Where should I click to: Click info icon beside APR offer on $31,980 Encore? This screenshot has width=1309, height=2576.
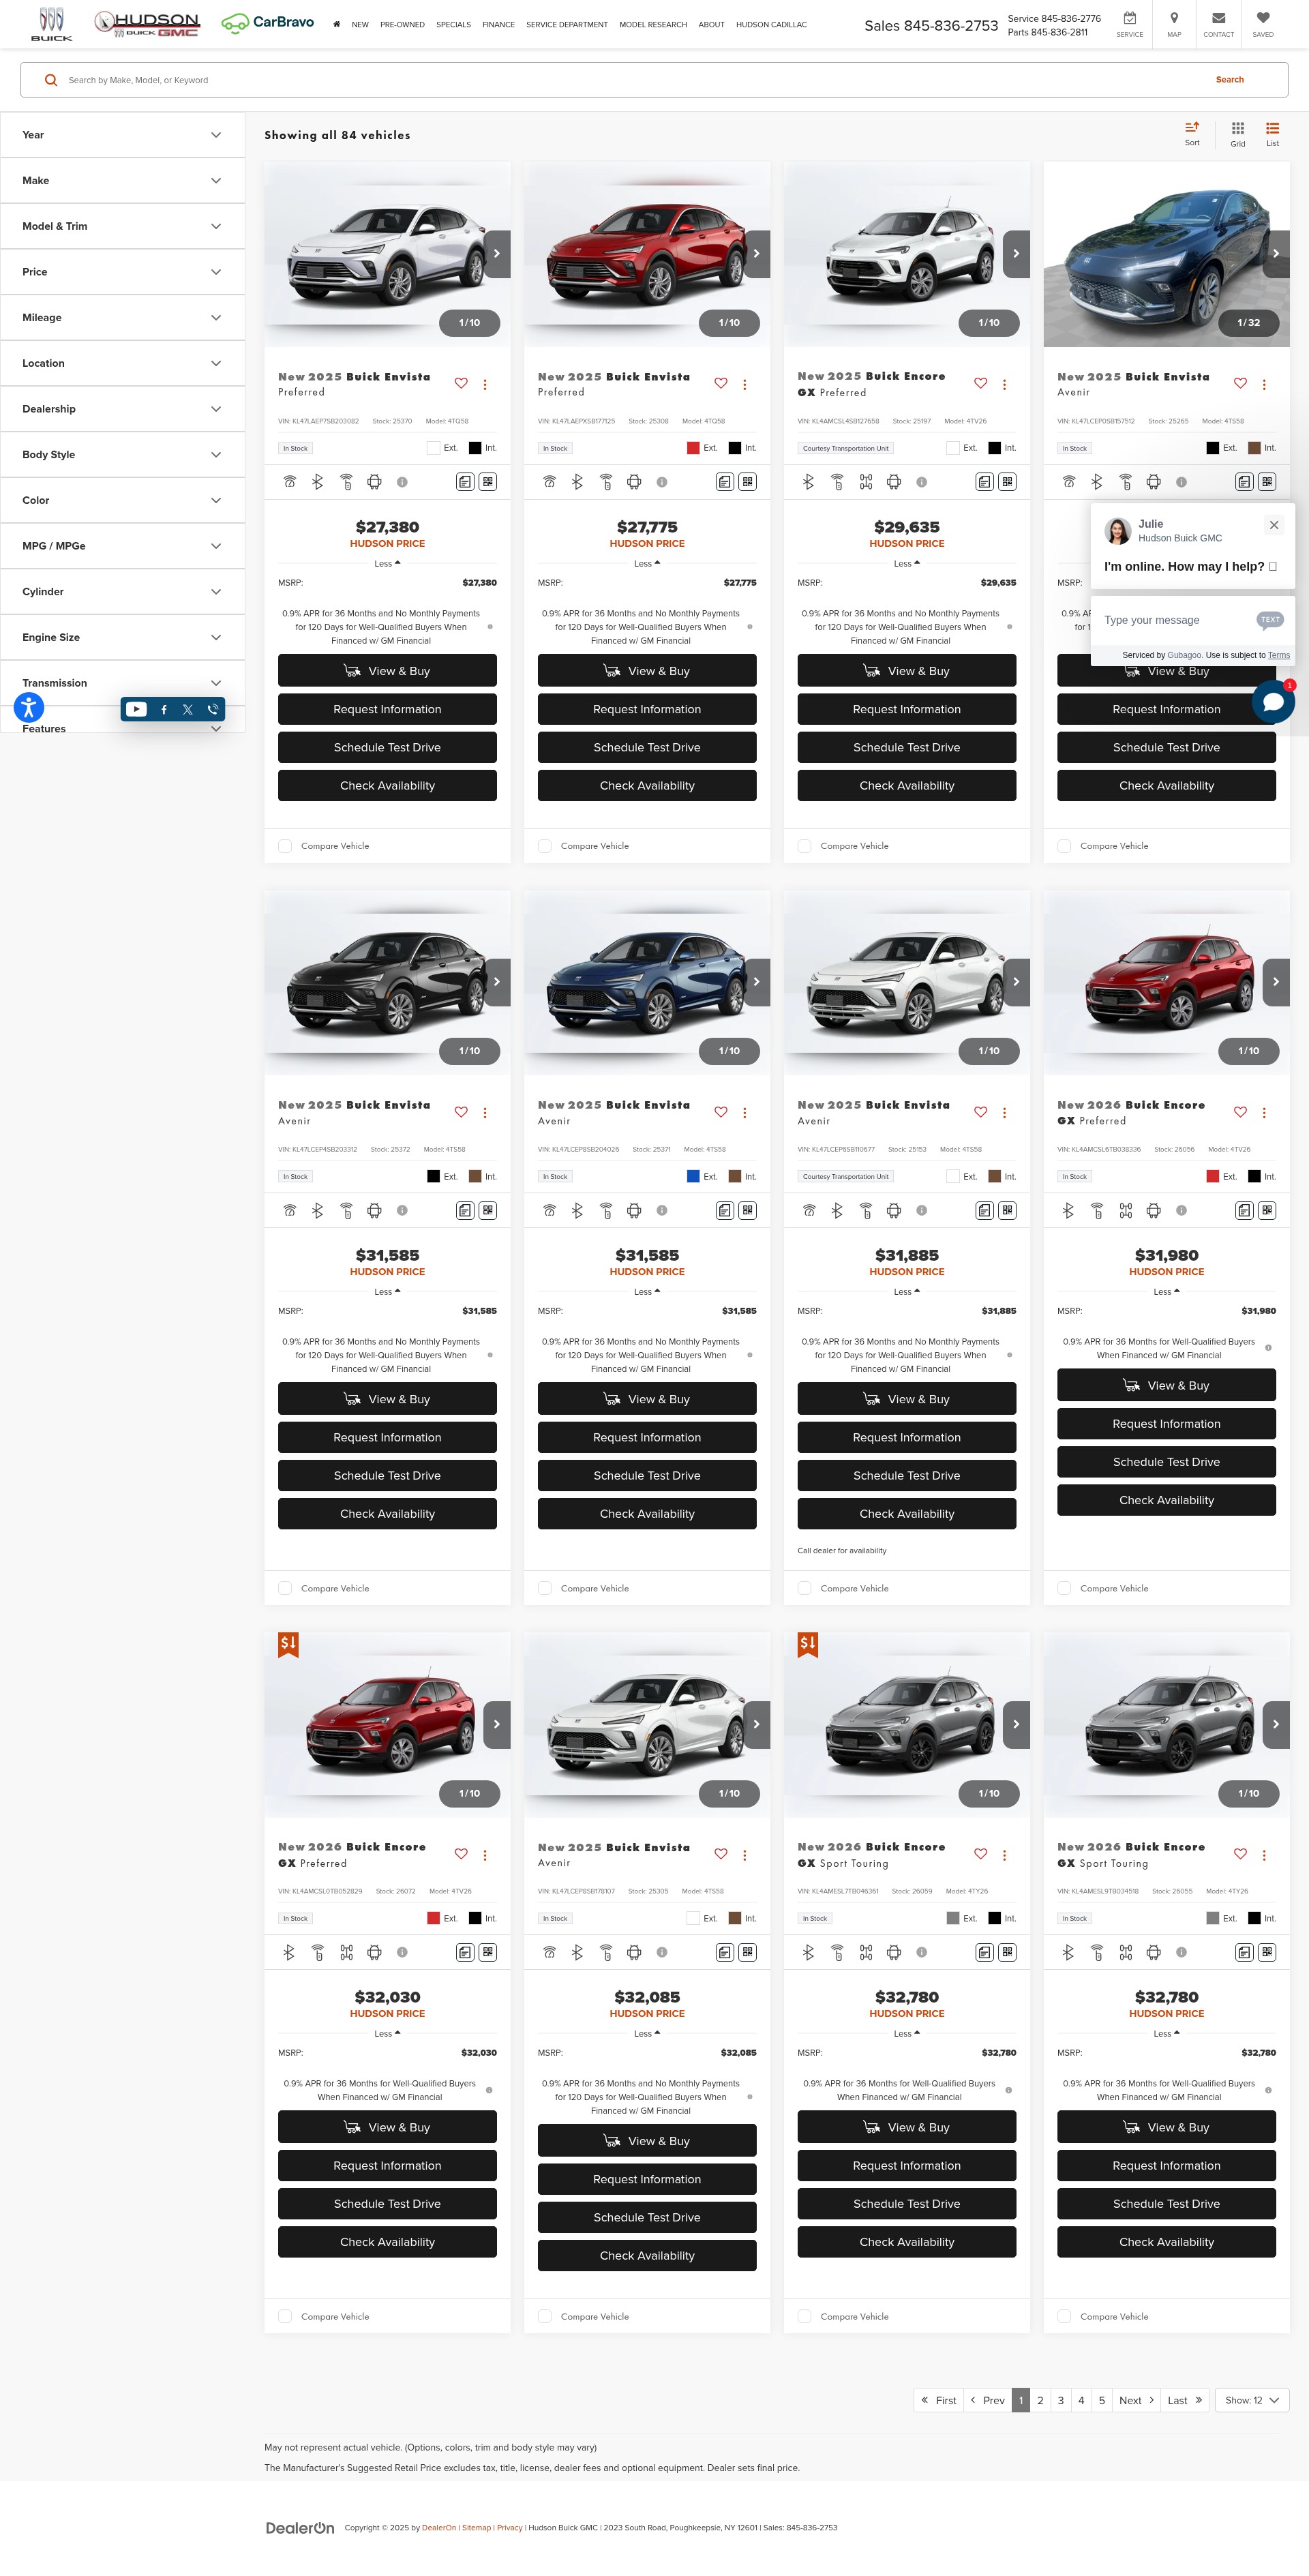1268,1348
